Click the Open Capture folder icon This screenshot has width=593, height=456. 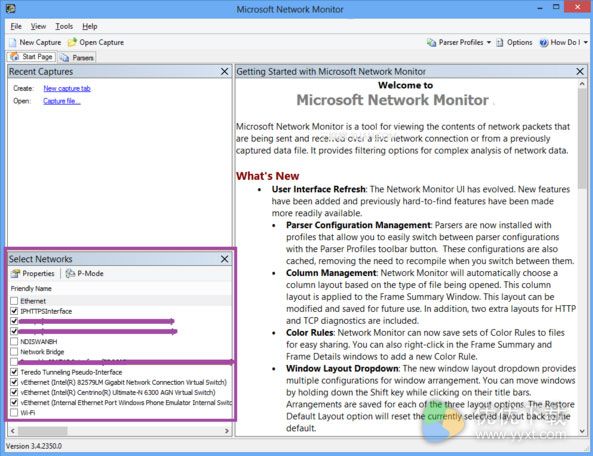tap(72, 42)
